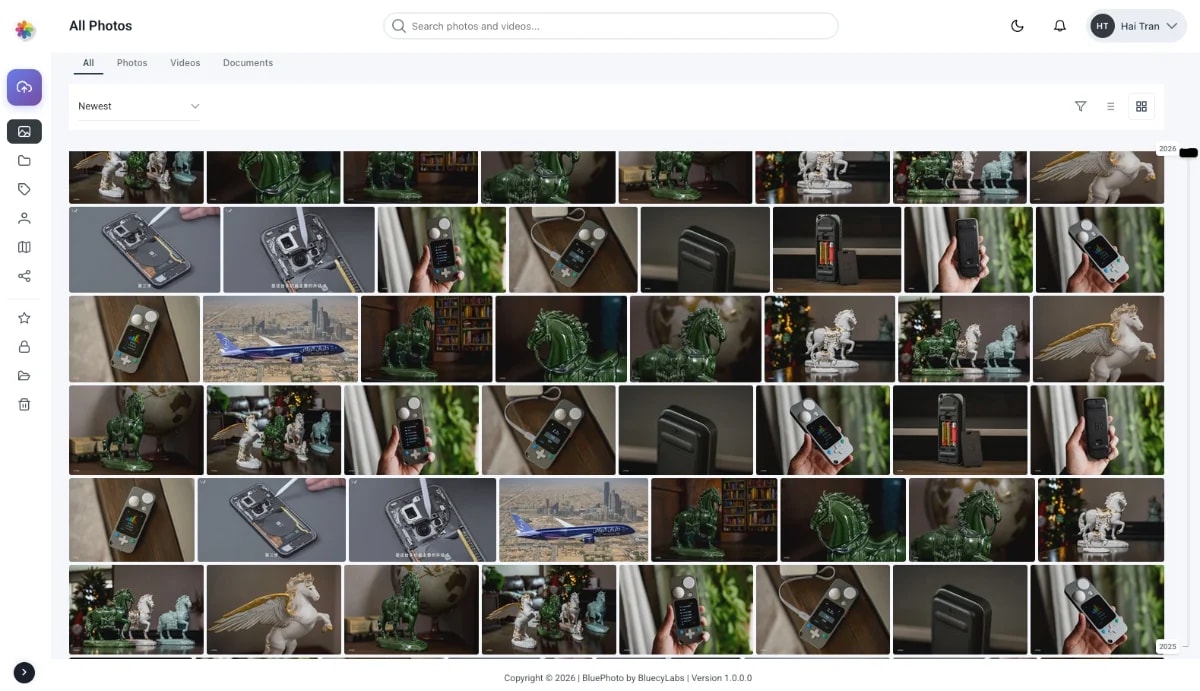This screenshot has width=1200, height=691.
Task: Select the Photos icon in sidebar
Action: 24,131
